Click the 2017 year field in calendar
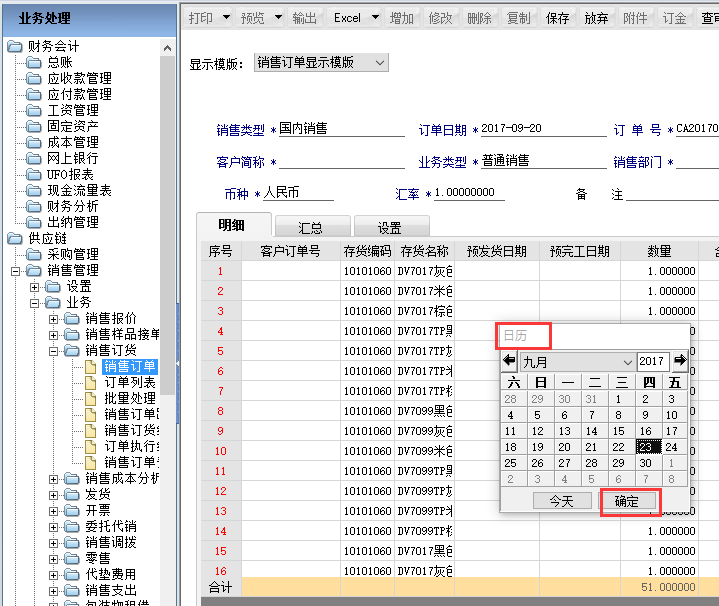The width and height of the screenshot is (719, 606). click(x=652, y=361)
